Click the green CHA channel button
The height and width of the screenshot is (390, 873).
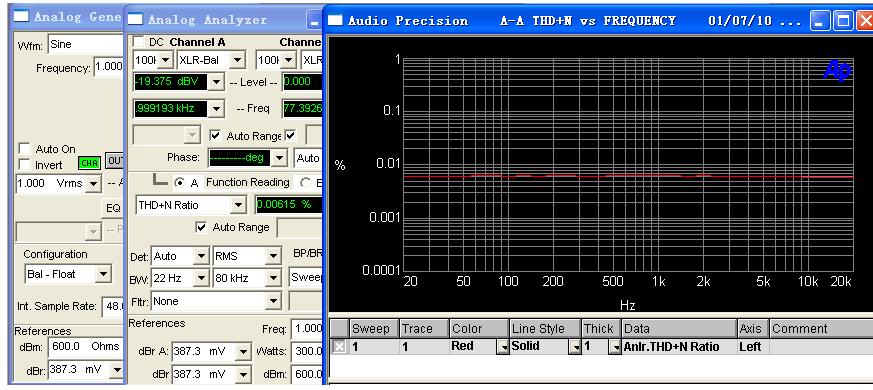89,163
